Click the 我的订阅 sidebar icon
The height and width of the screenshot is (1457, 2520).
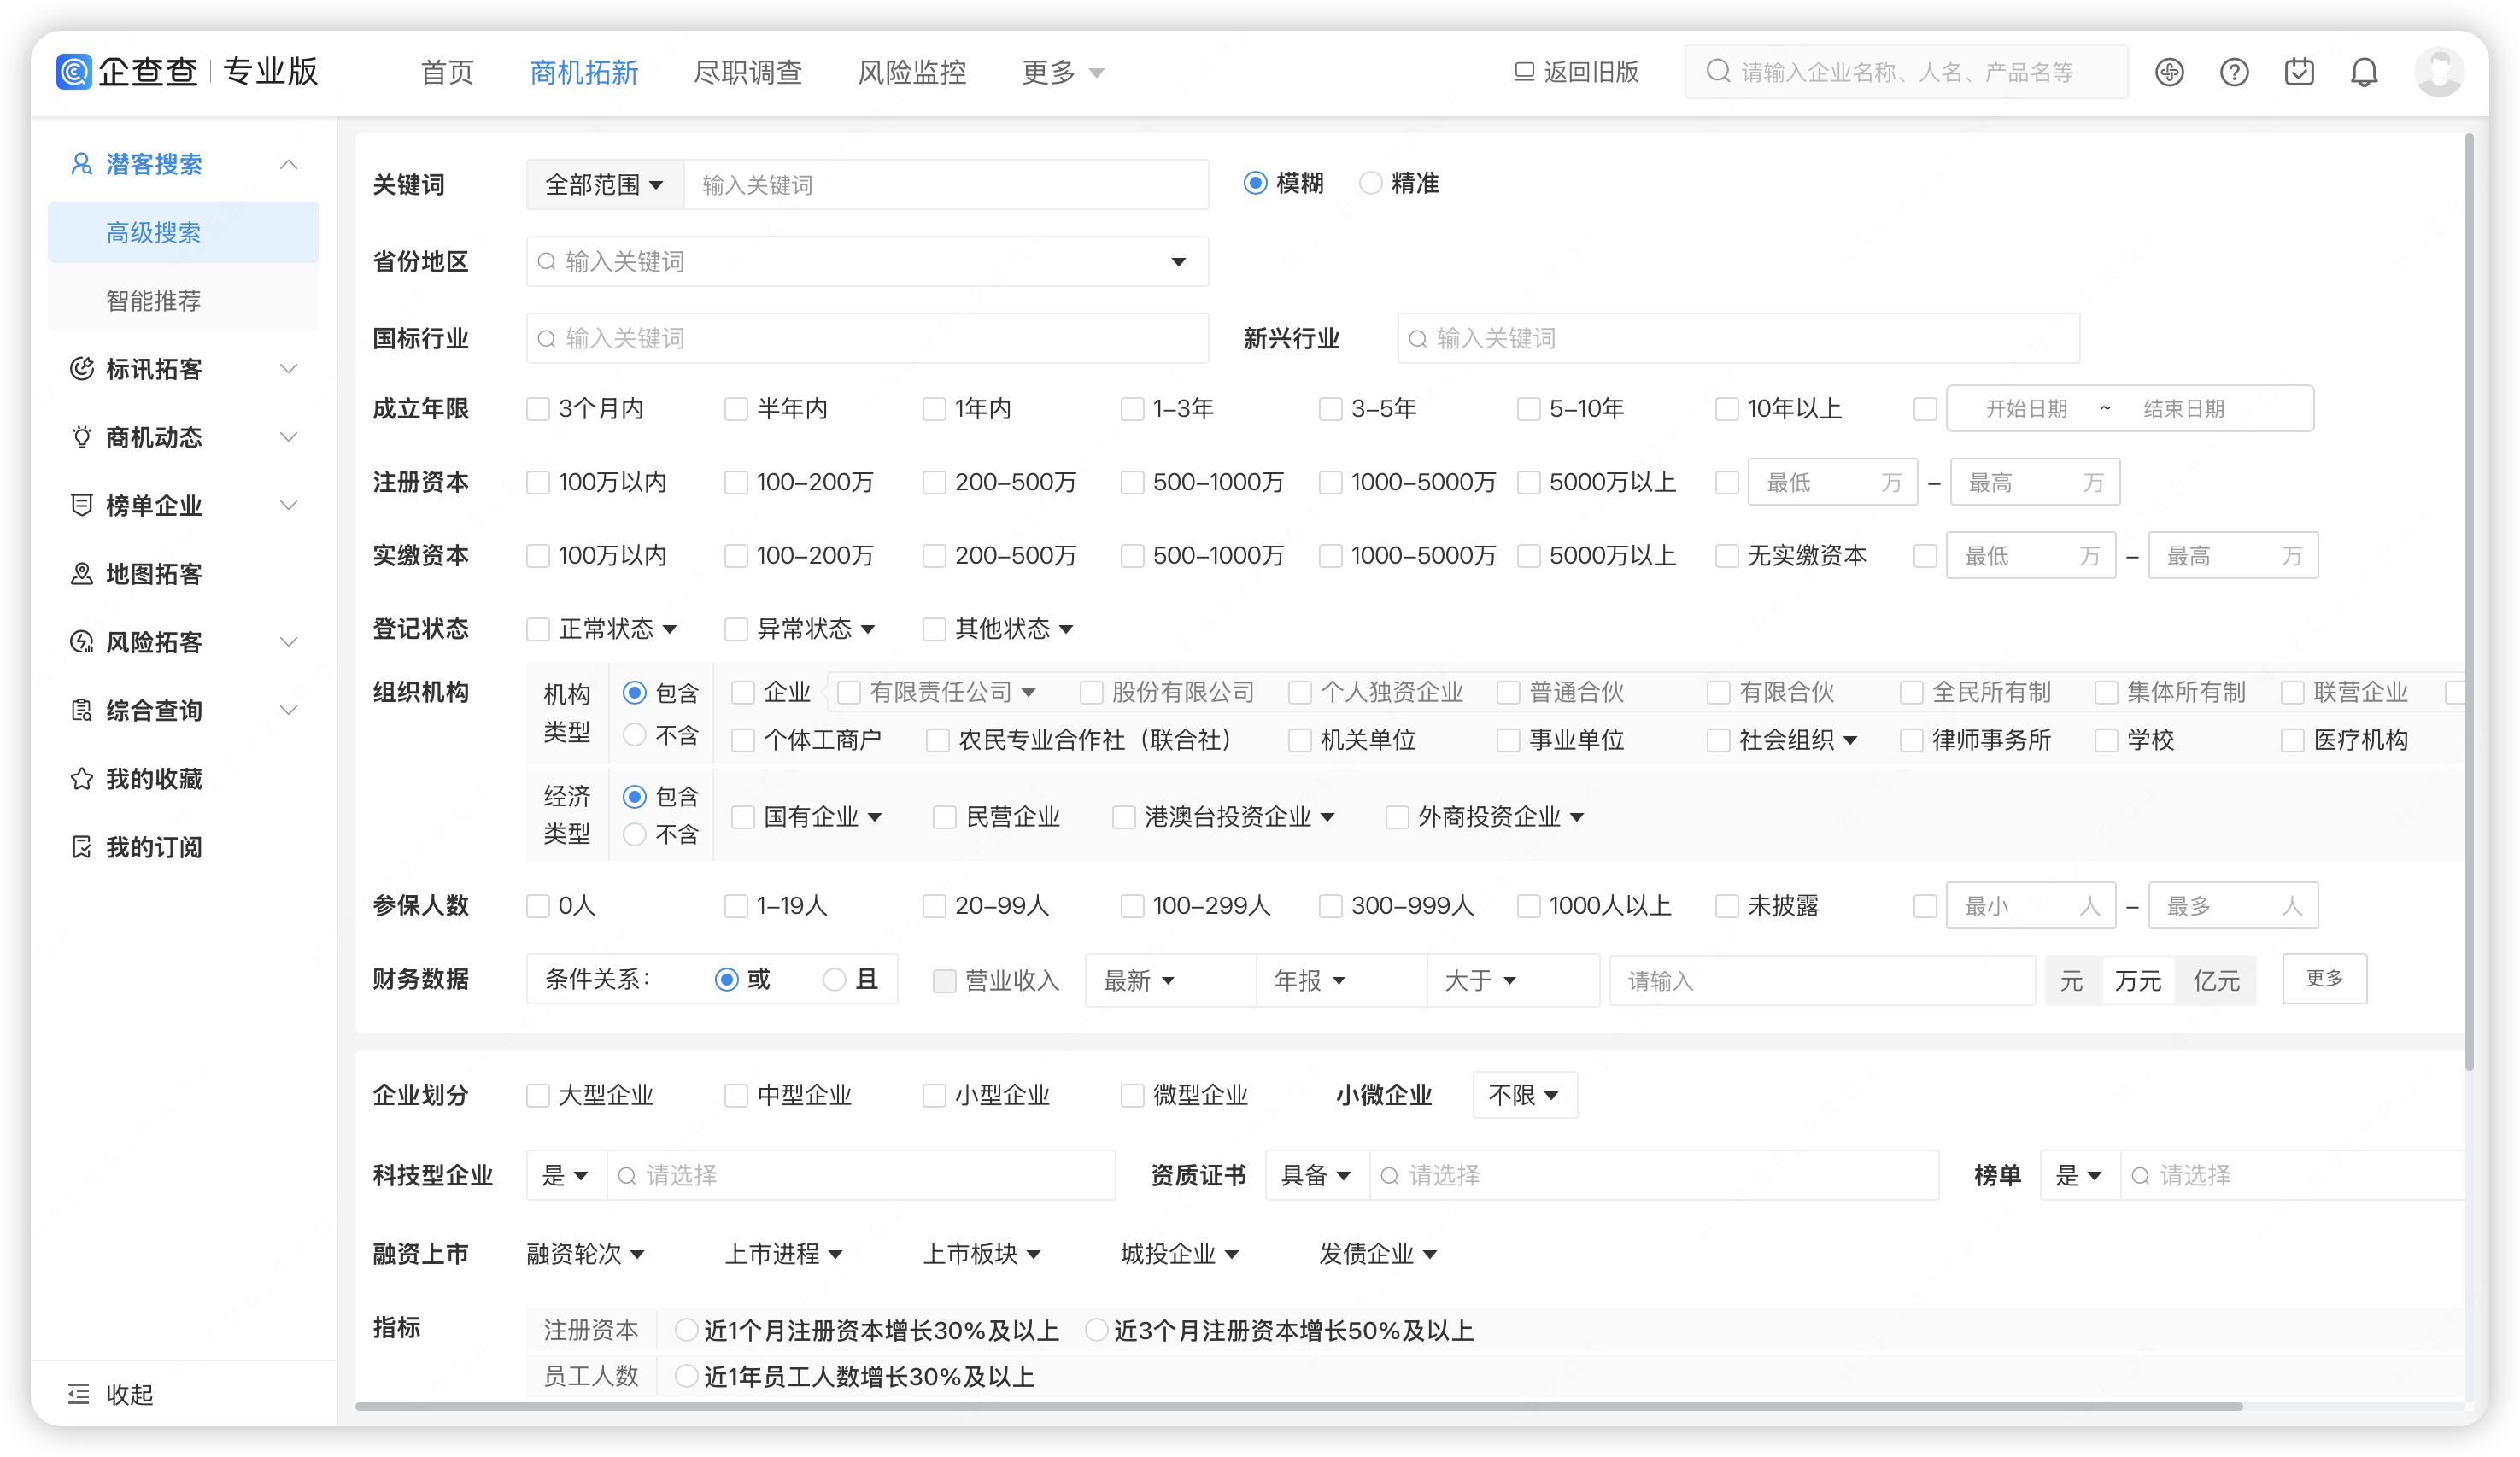(82, 847)
